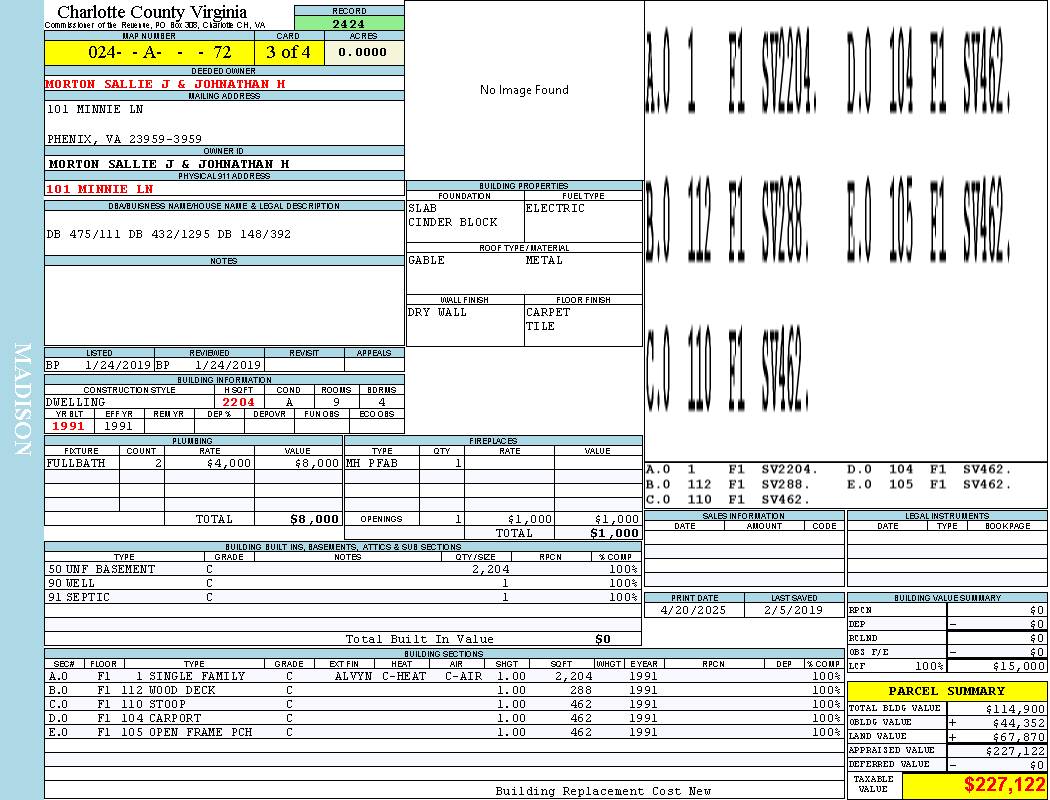Click deeded owner MORTON SALLIE J & JOHNATHAN H
The height and width of the screenshot is (800, 1050).
click(165, 84)
